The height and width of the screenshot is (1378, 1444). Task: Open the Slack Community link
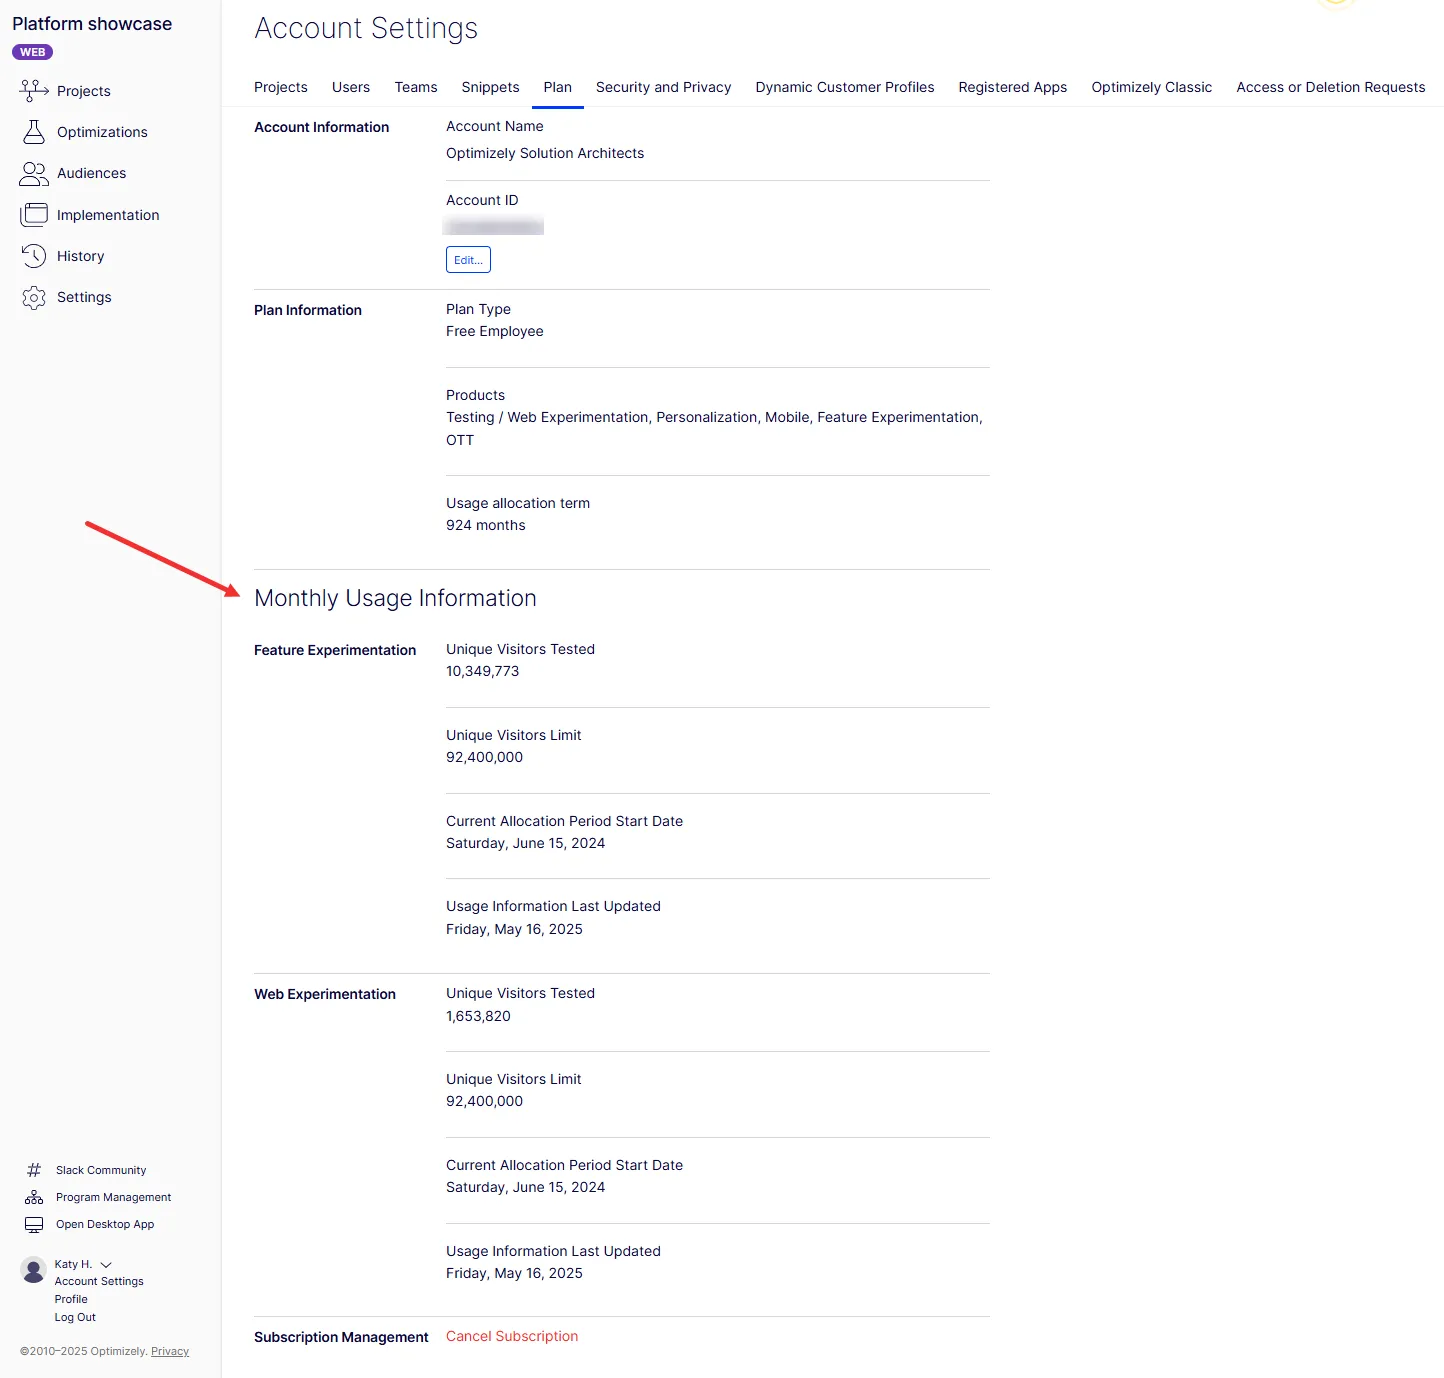pos(101,1170)
